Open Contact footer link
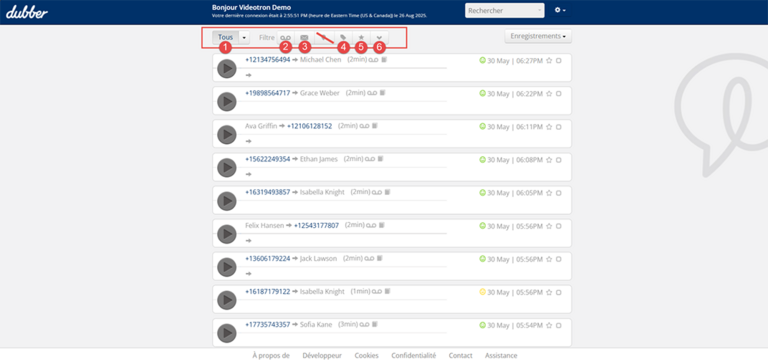Viewport: 768px width, 364px height. tap(460, 356)
